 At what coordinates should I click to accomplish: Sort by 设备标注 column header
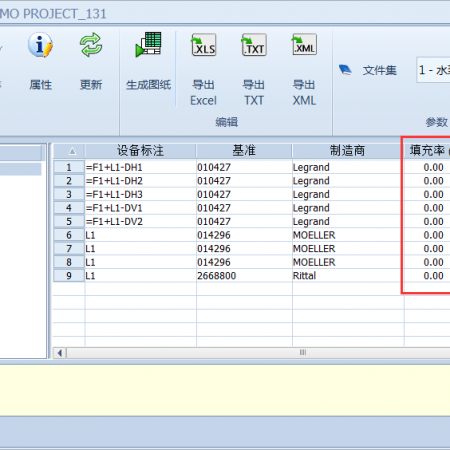[x=140, y=151]
